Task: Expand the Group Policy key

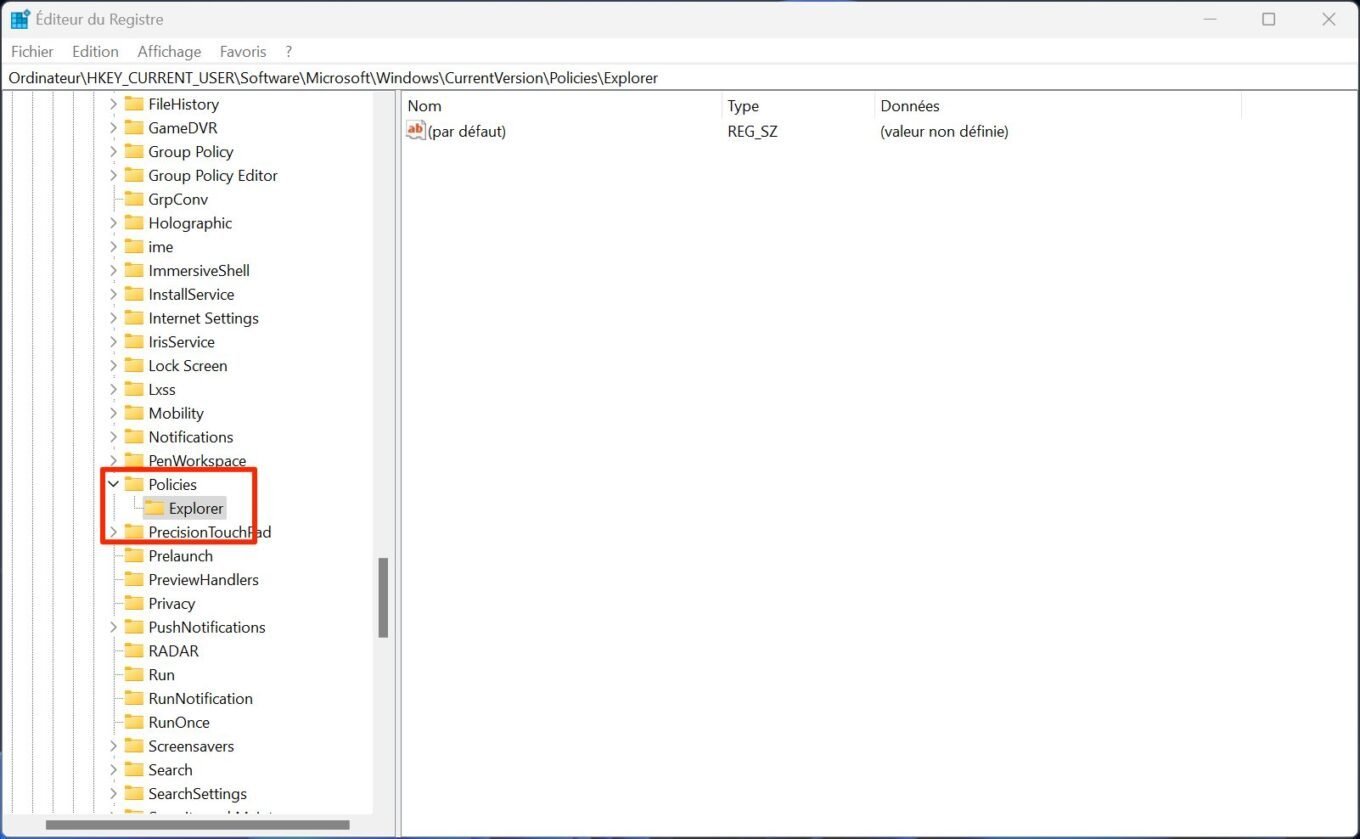Action: click(113, 152)
